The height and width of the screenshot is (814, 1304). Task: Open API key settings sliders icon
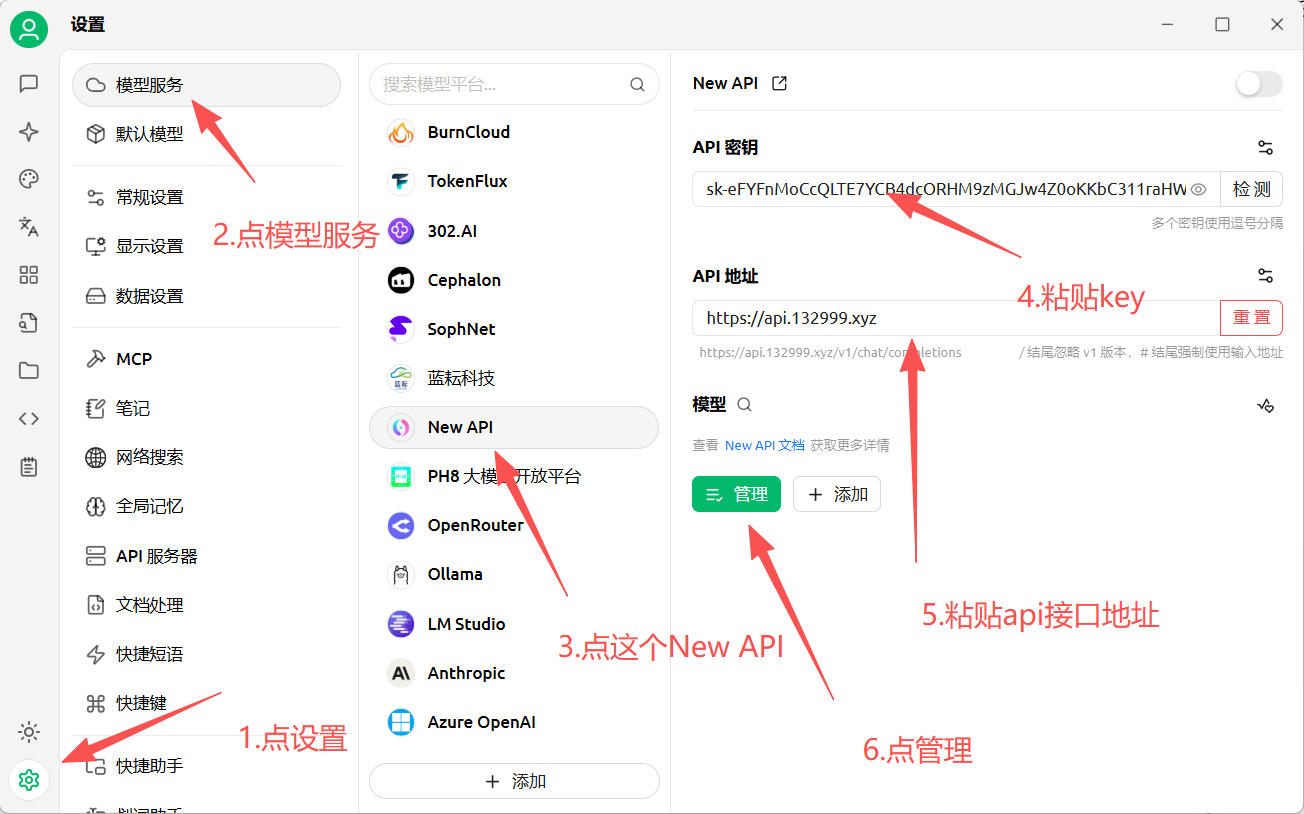coord(1265,148)
